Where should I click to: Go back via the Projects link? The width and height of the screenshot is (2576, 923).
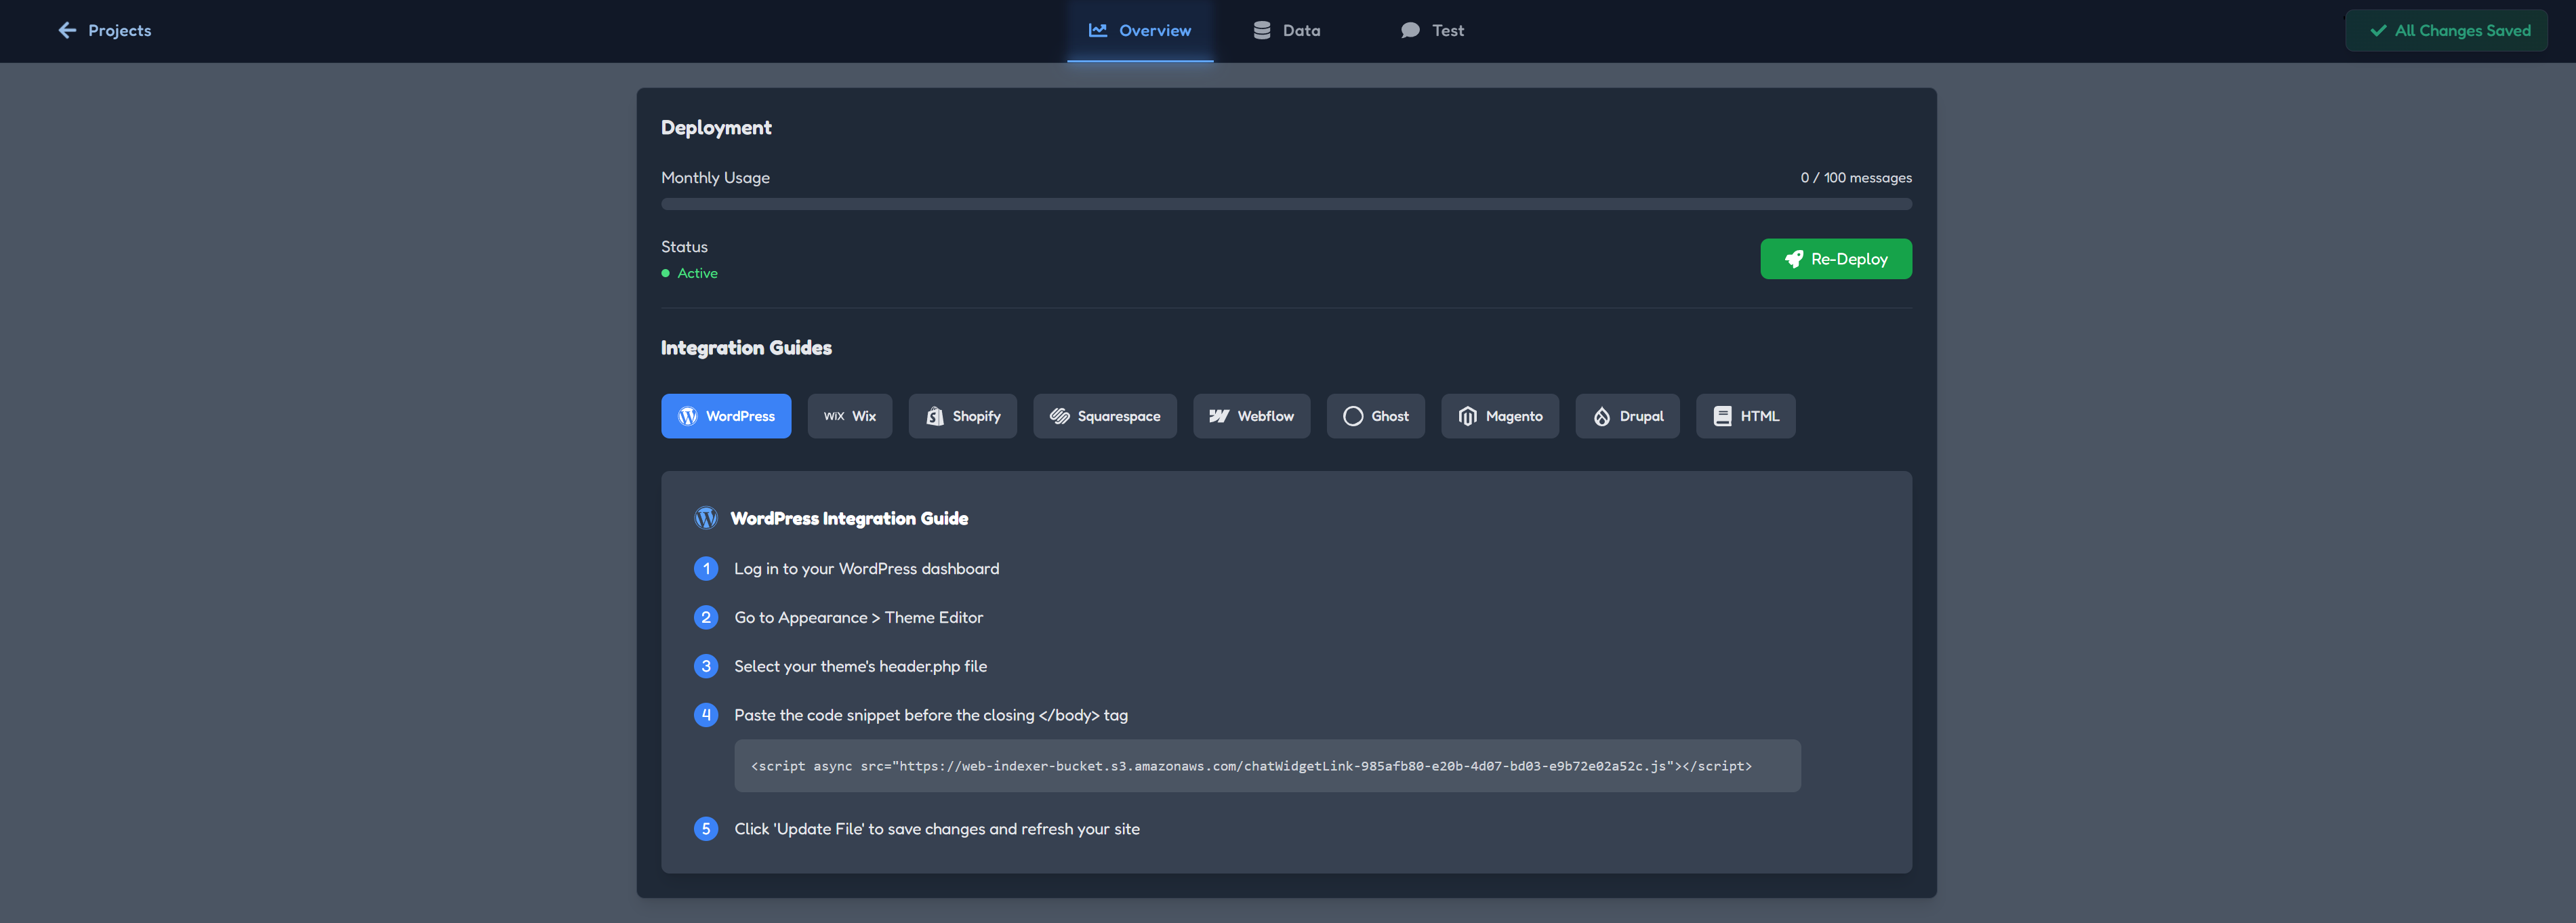(x=105, y=30)
